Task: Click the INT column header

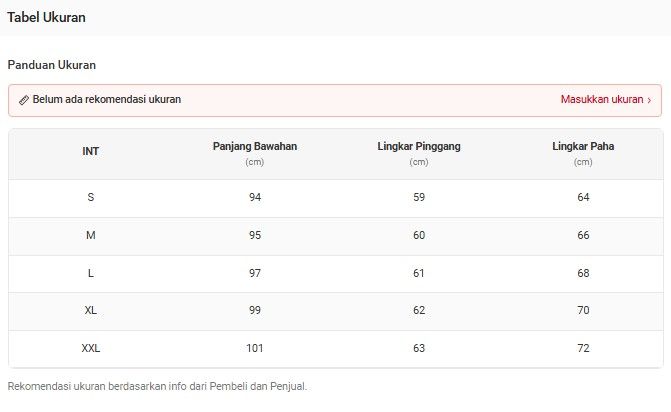Action: [x=91, y=152]
